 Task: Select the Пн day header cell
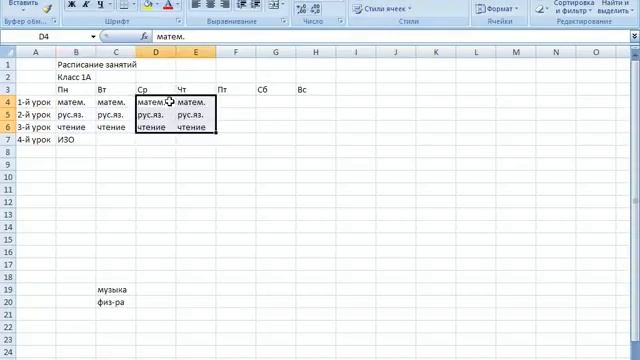tap(76, 90)
